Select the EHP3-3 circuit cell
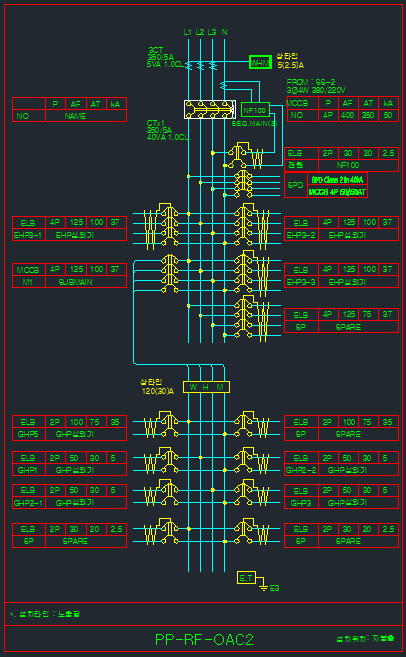406x657 pixels. 301,282
